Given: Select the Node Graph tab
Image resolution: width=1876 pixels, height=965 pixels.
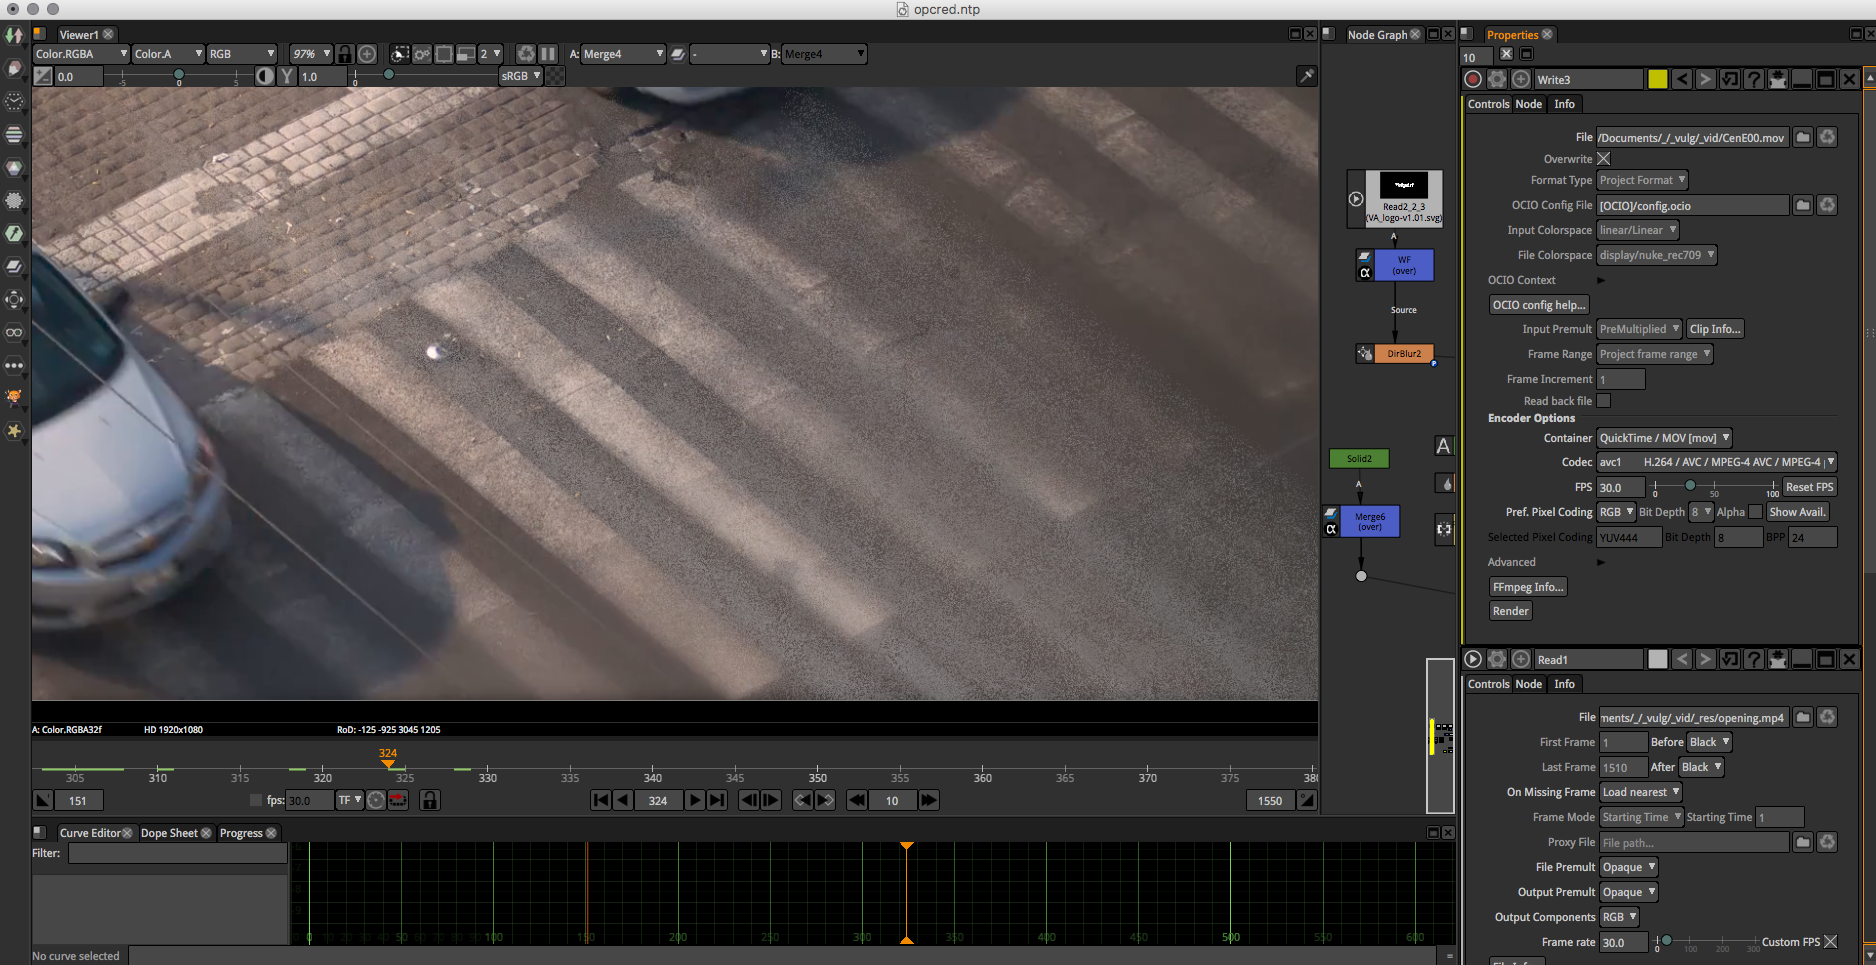Looking at the screenshot, I should click(x=1377, y=35).
